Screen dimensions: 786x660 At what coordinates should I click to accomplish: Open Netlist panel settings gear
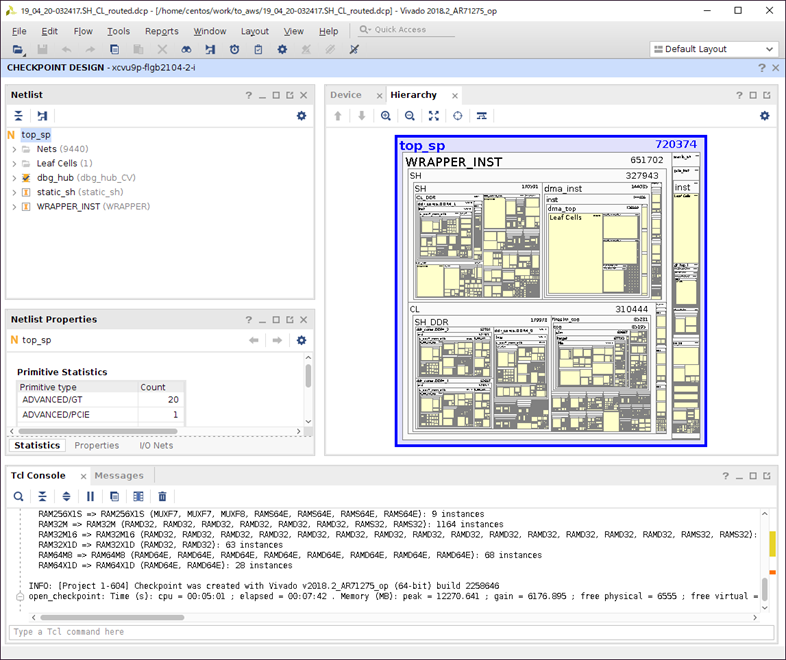click(x=301, y=116)
